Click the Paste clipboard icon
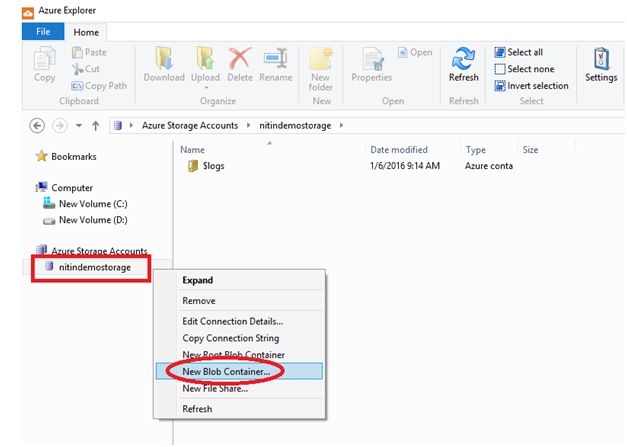 [78, 52]
